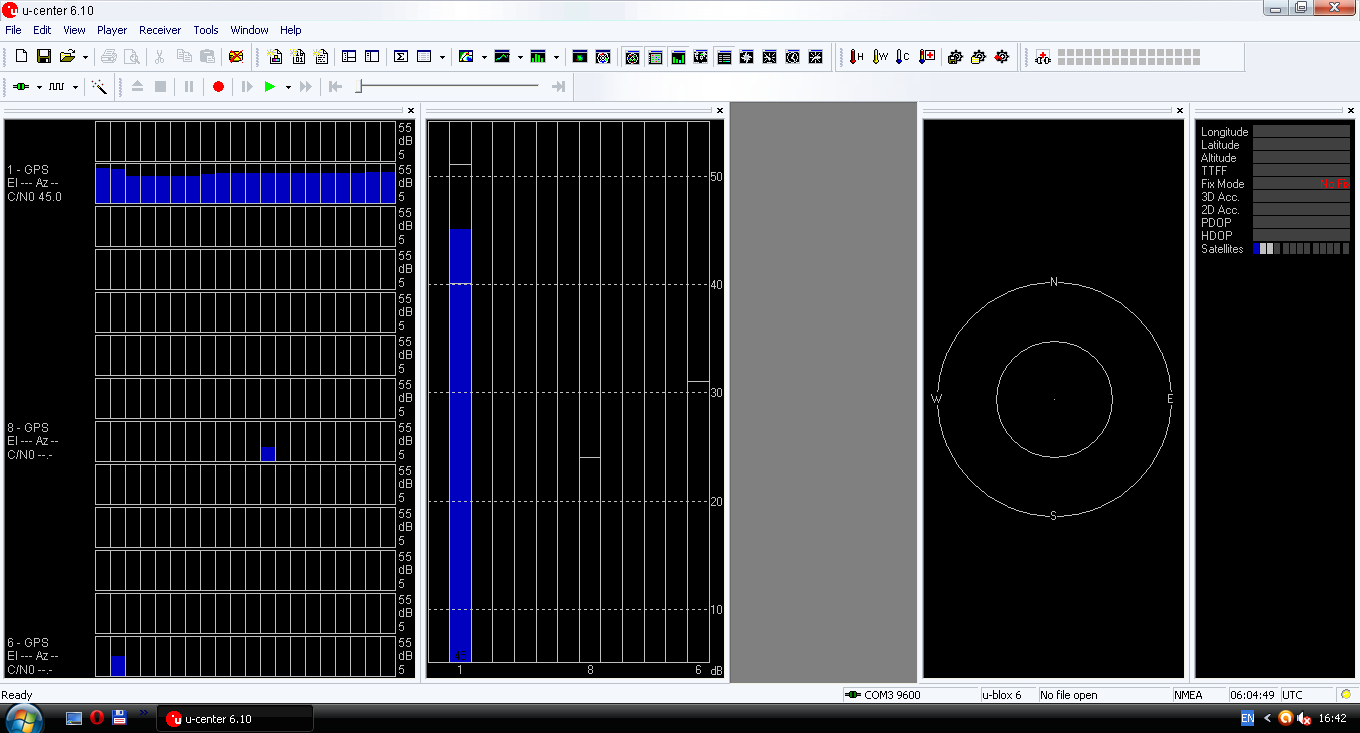Expand the Open file dropdown arrow
Image resolution: width=1360 pixels, height=733 pixels.
pyautogui.click(x=85, y=57)
